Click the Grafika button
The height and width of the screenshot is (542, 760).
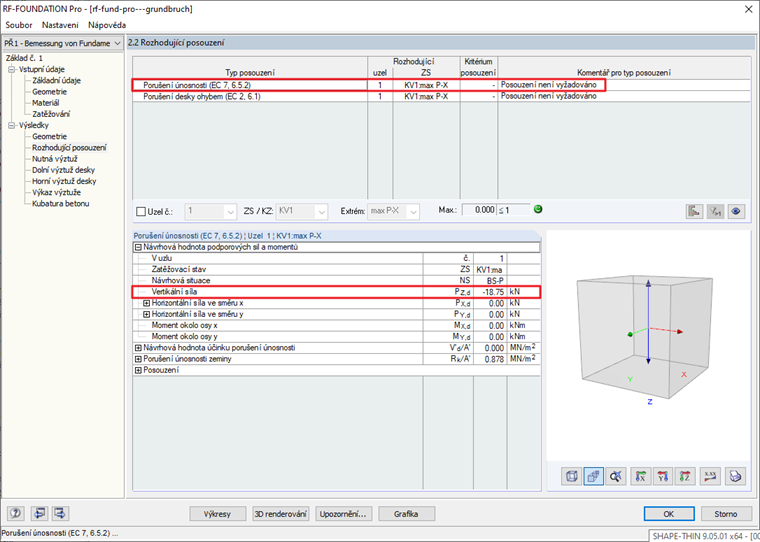click(x=406, y=514)
